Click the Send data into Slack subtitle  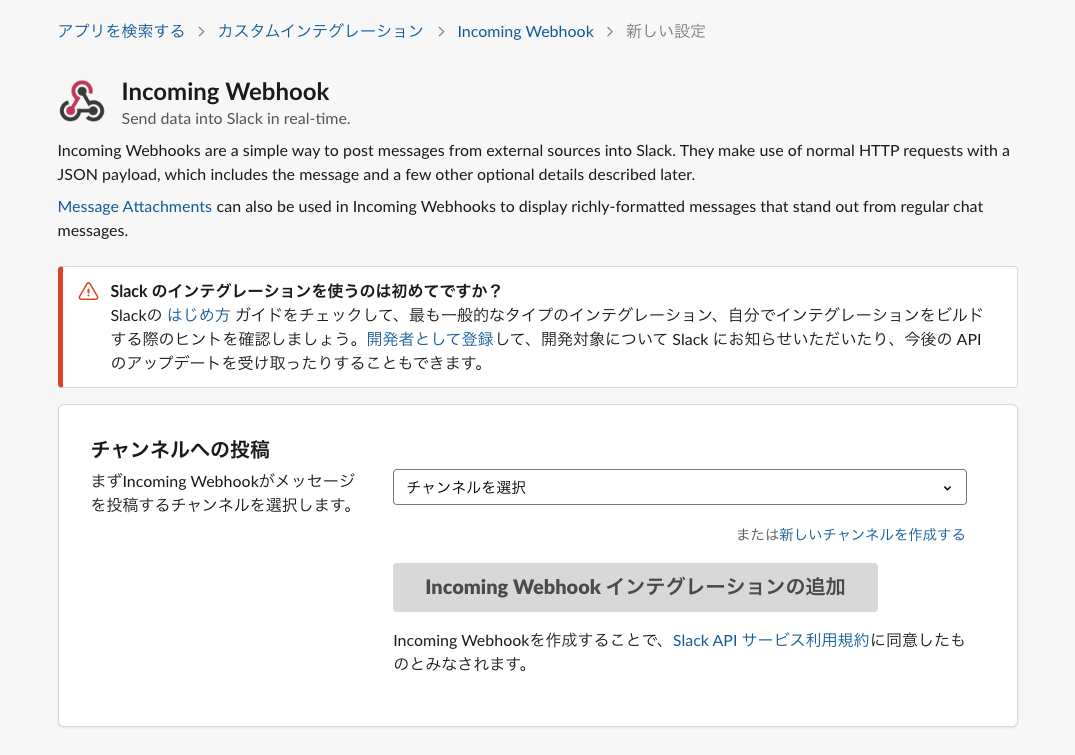coord(236,118)
